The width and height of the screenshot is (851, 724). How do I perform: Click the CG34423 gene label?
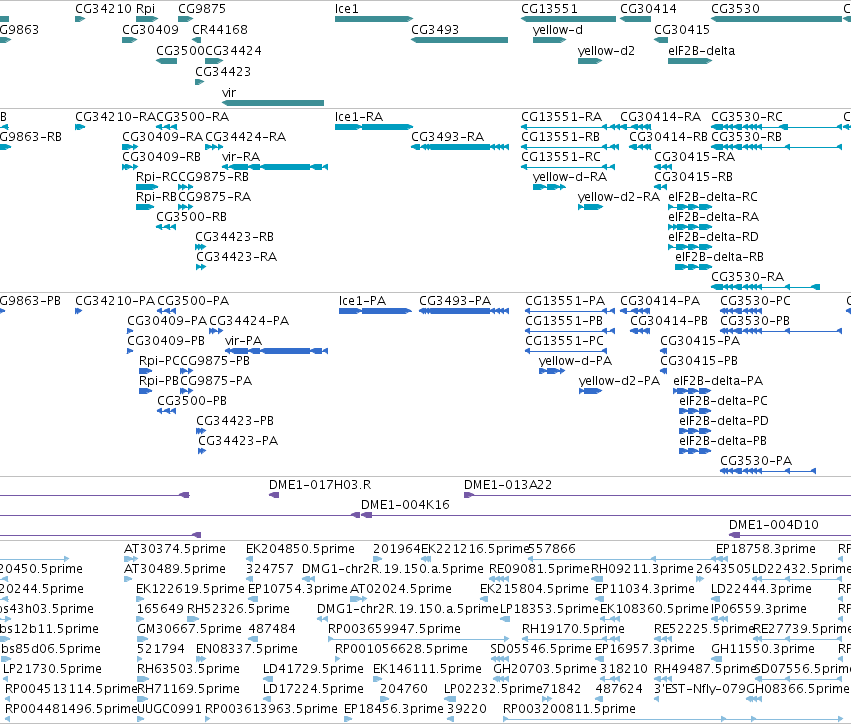(x=223, y=72)
